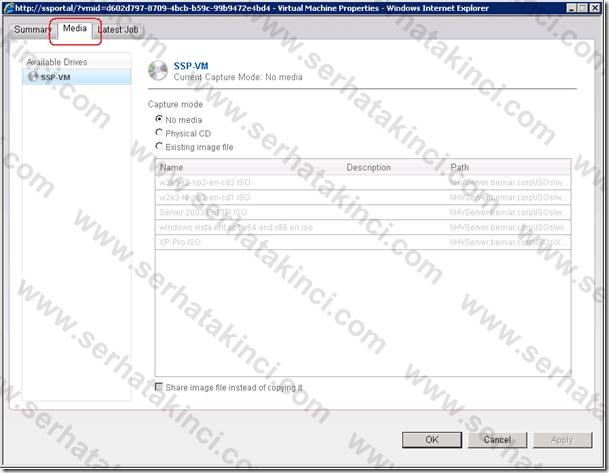
Task: Click the SSP-VM heading text
Action: point(191,66)
